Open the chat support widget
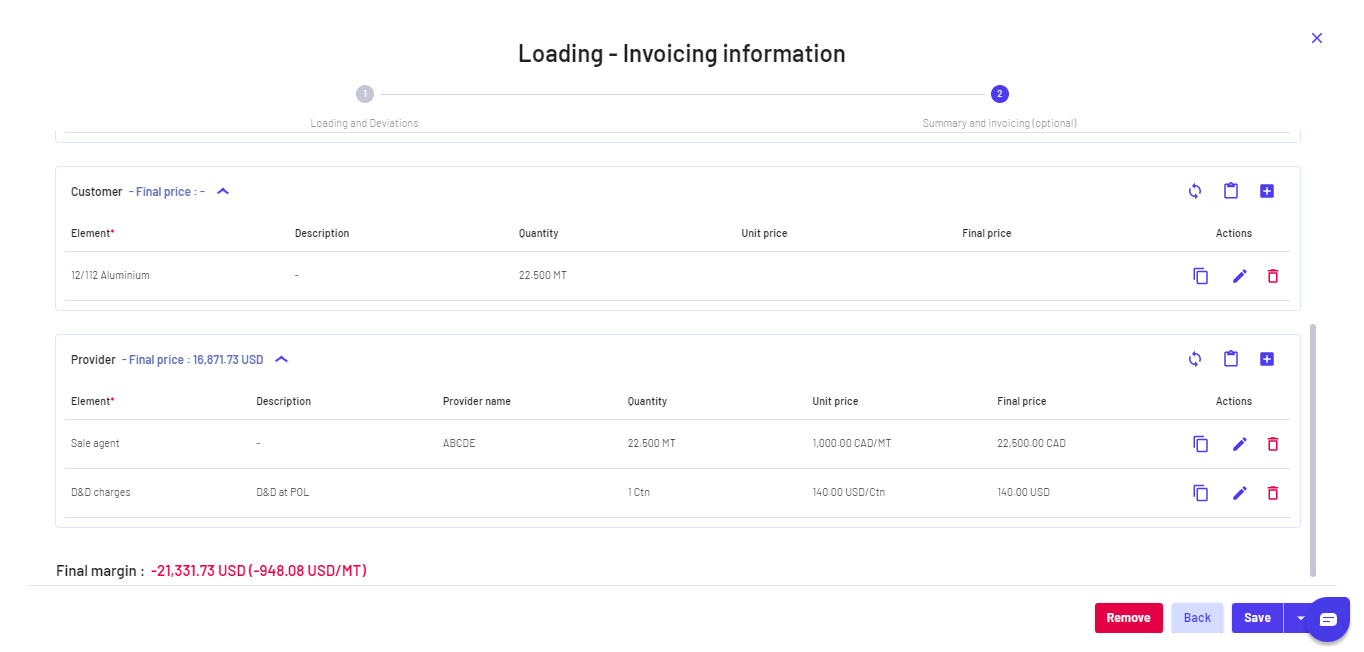The height and width of the screenshot is (652, 1364). [x=1328, y=619]
